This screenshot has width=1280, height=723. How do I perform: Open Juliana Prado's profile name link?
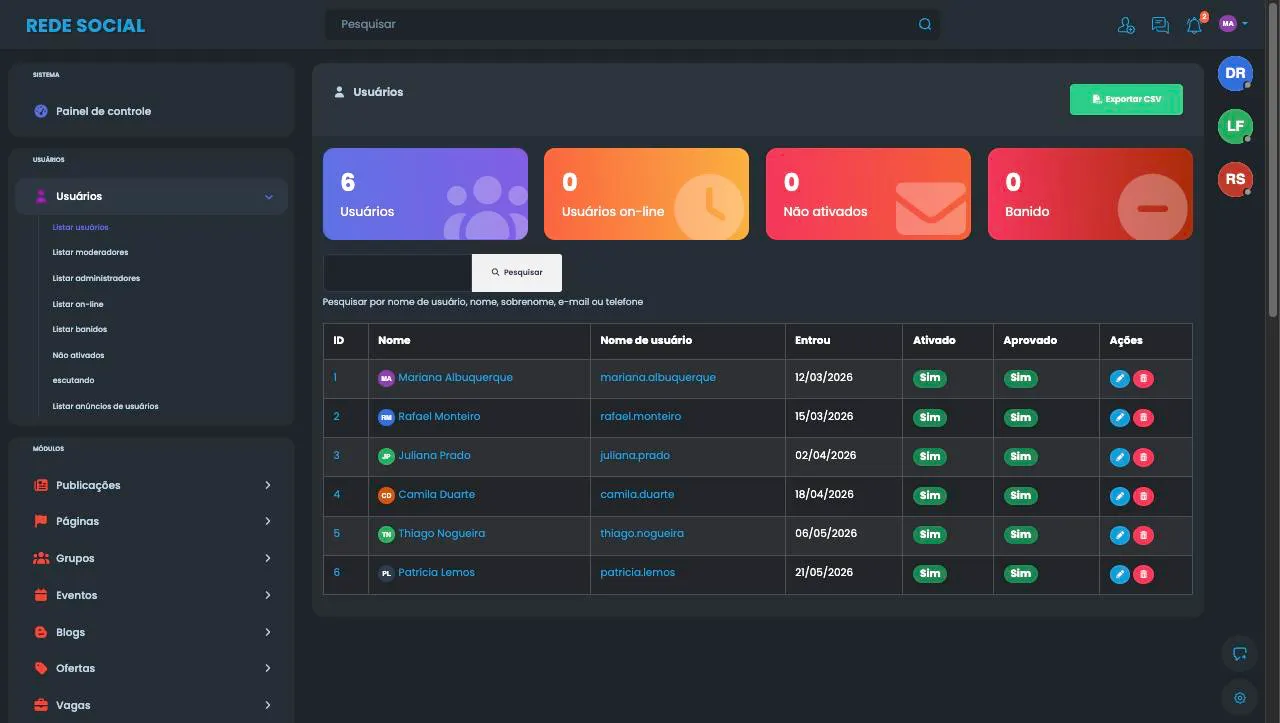click(434, 455)
